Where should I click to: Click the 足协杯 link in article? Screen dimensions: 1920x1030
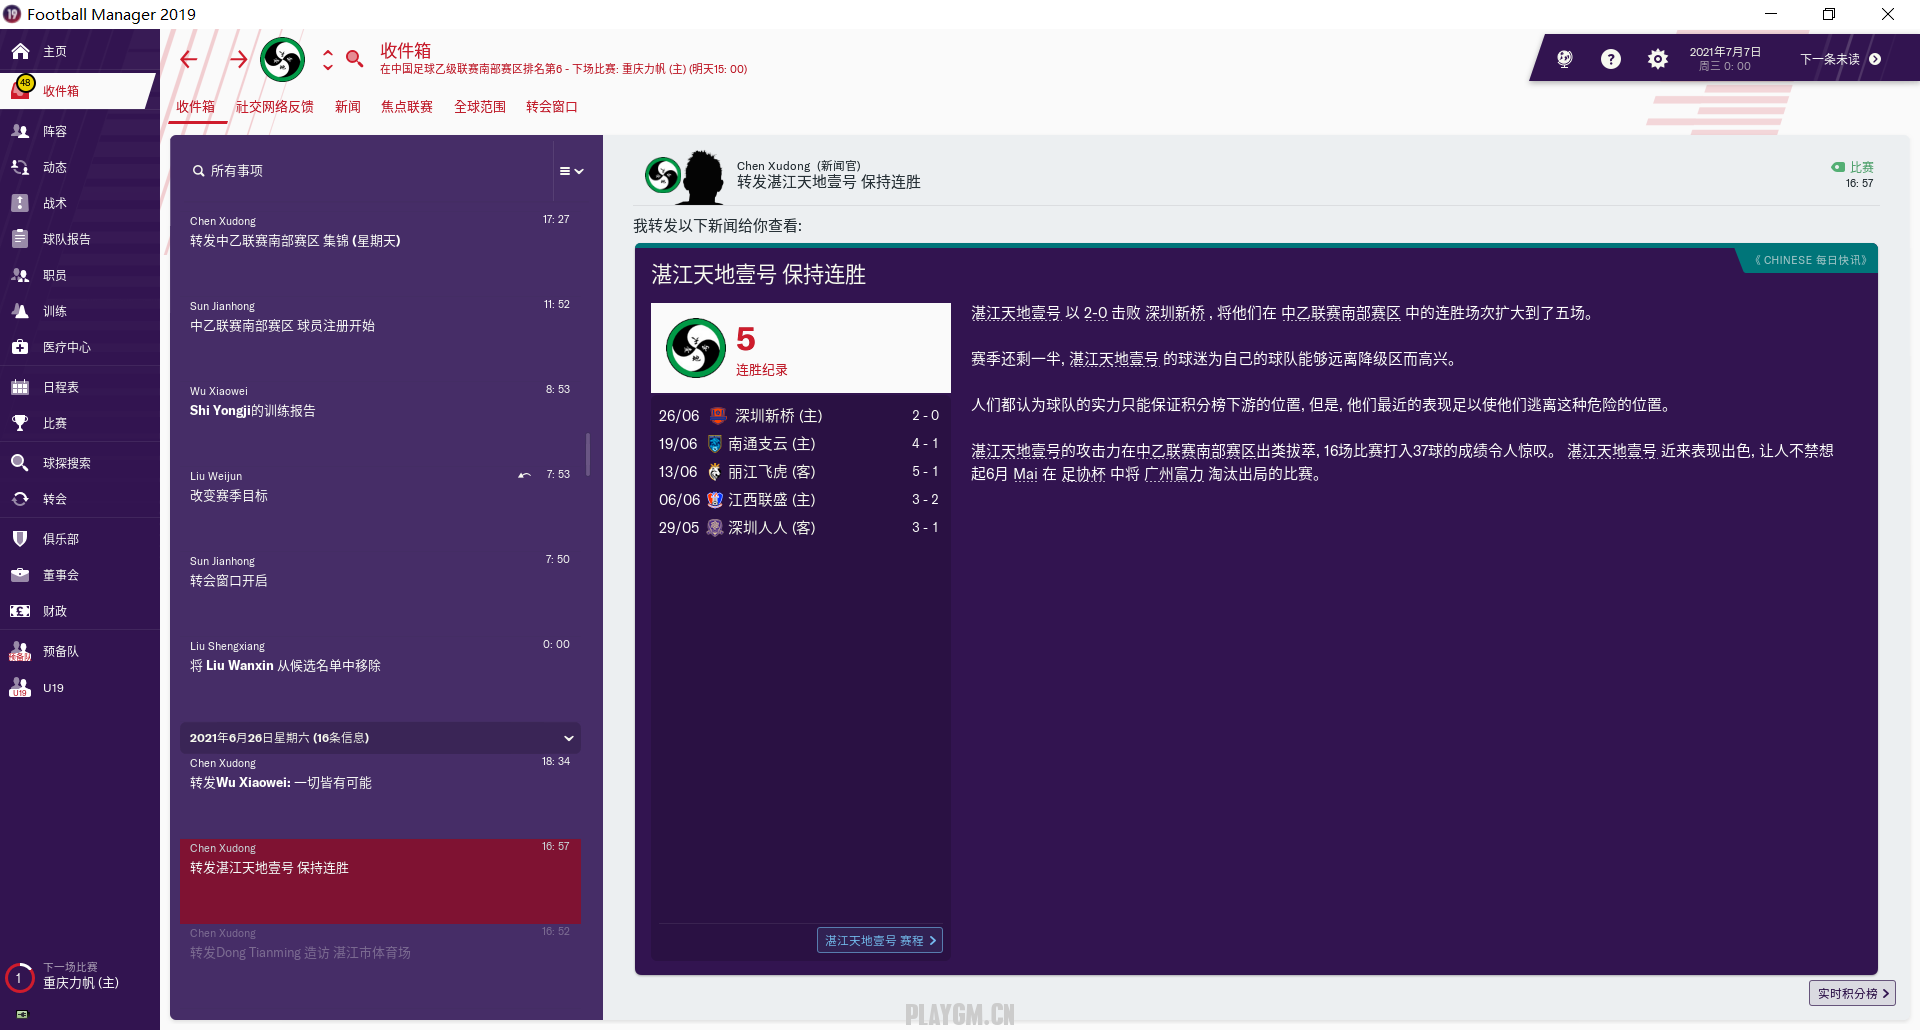(x=1083, y=474)
